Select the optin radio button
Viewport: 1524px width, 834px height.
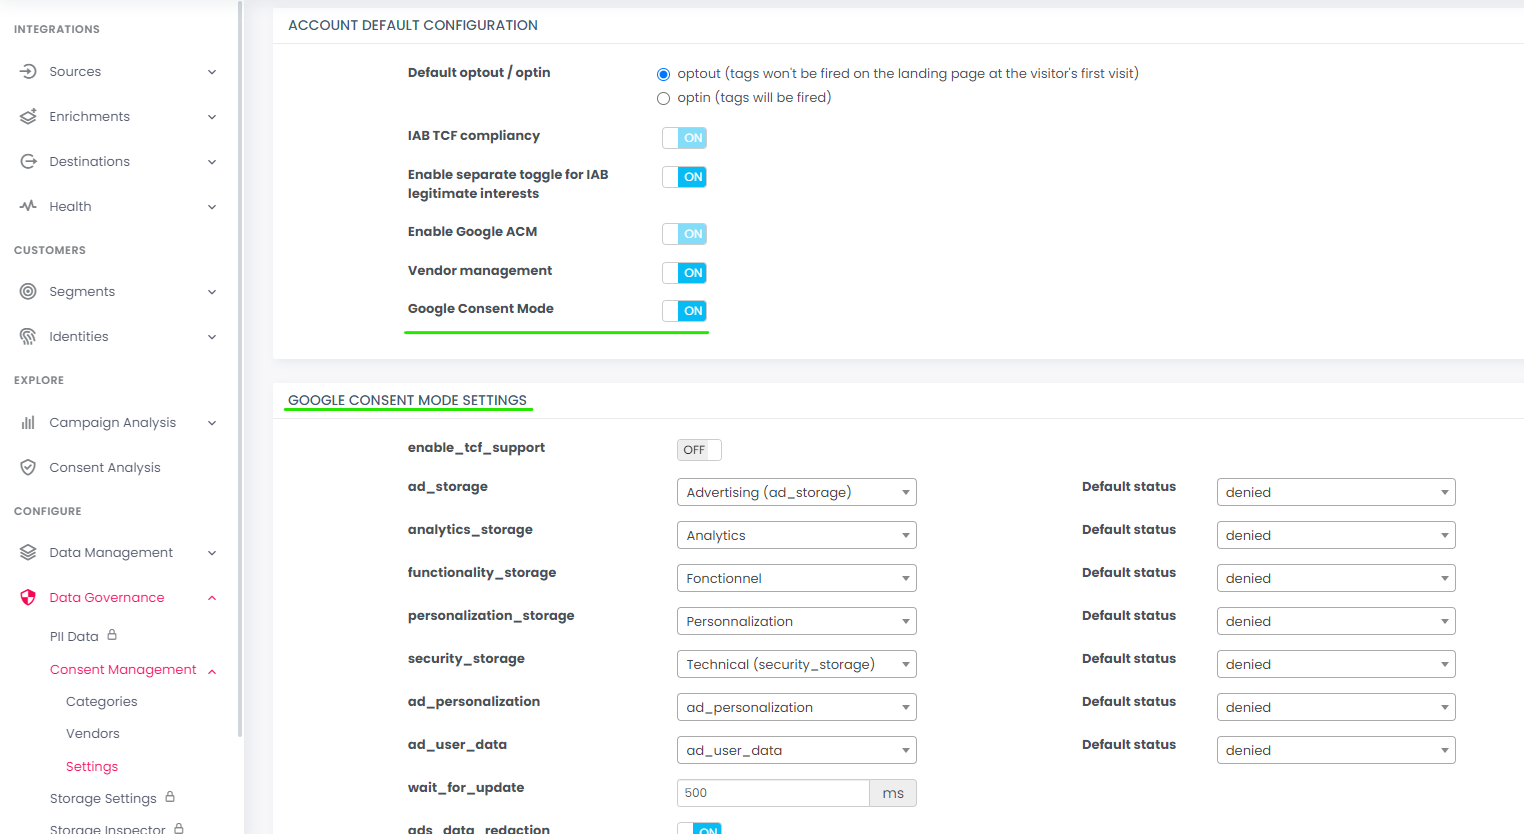(x=663, y=98)
